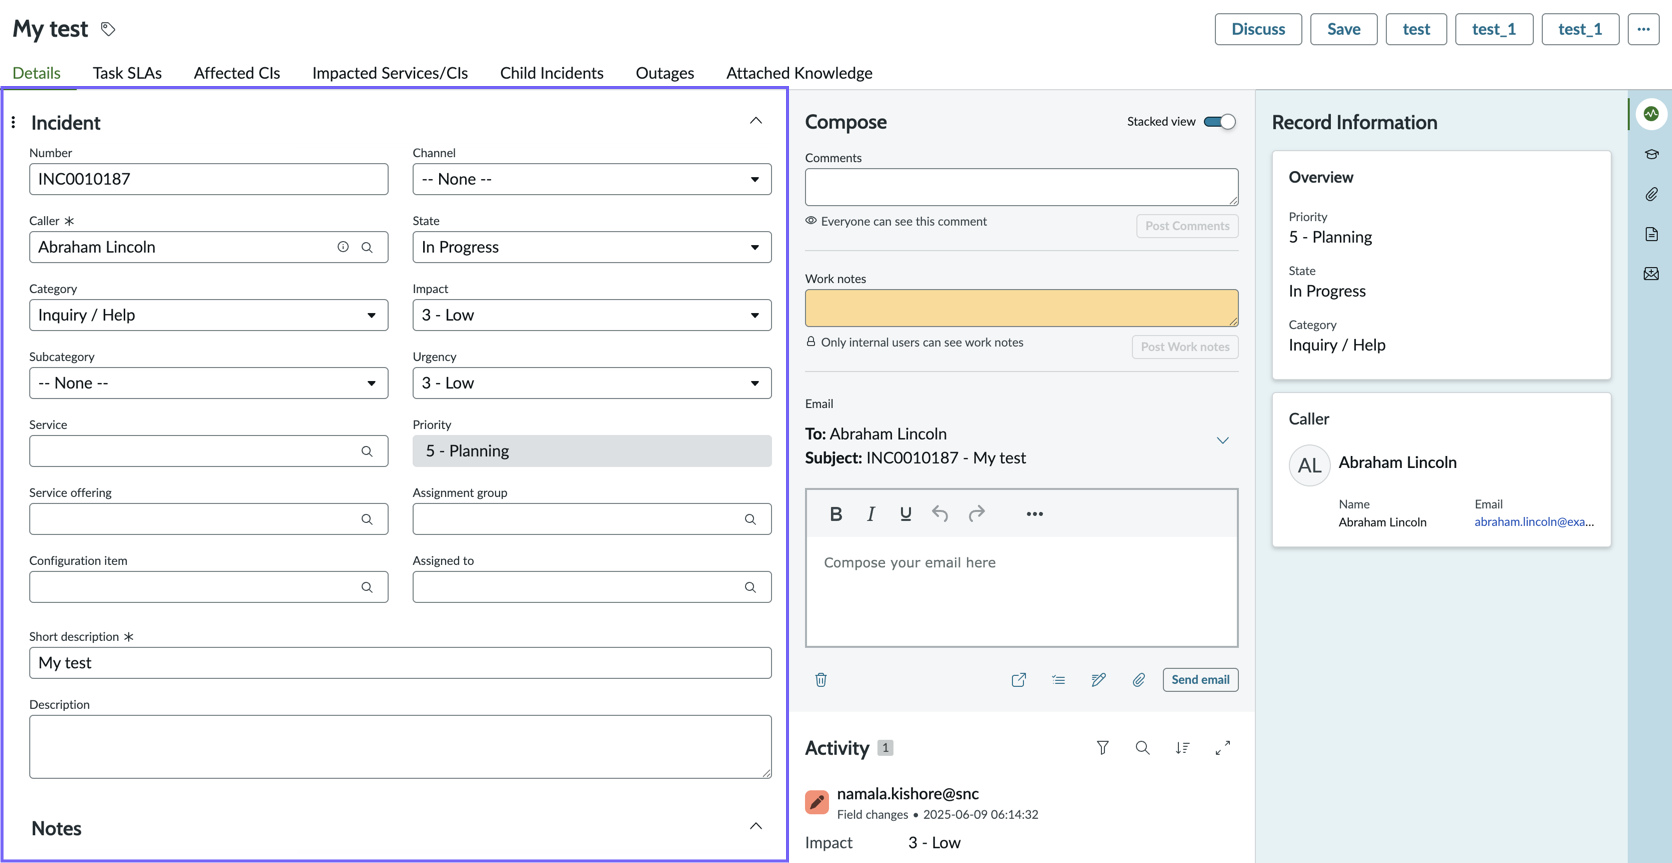Collapse the Notes section
The image size is (1672, 863).
tap(756, 826)
